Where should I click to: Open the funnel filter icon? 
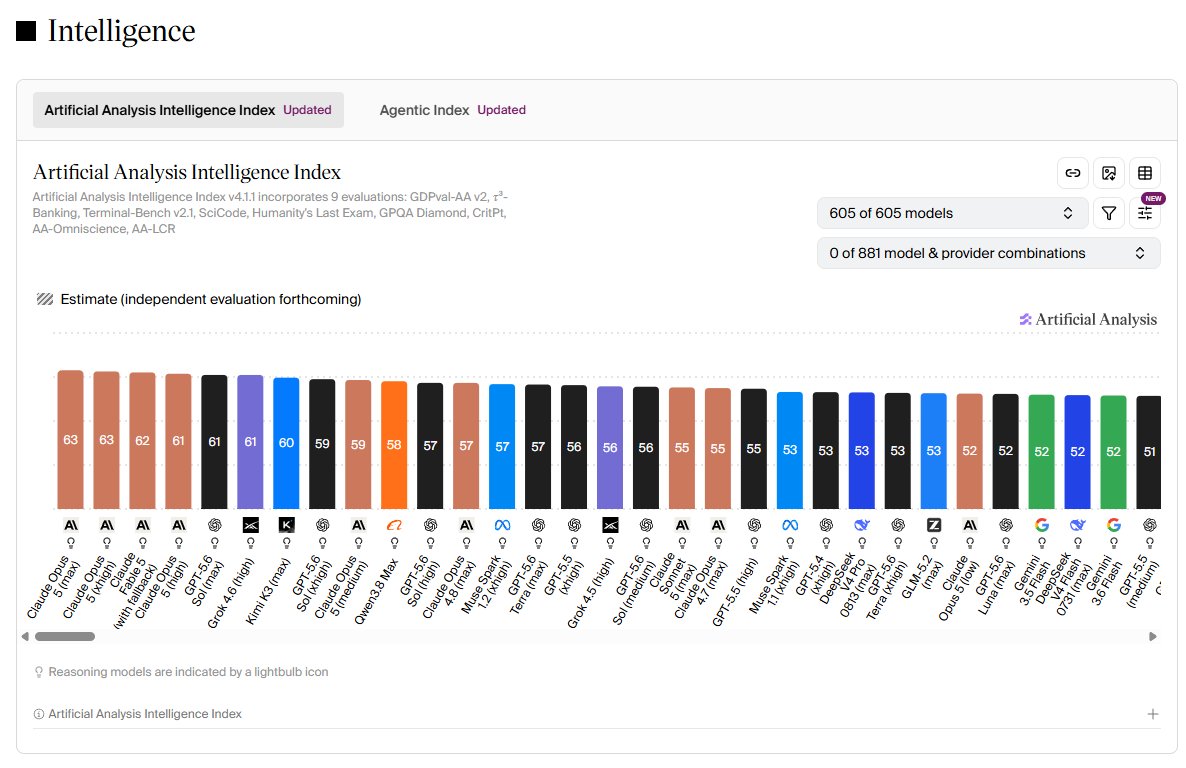coord(1109,213)
